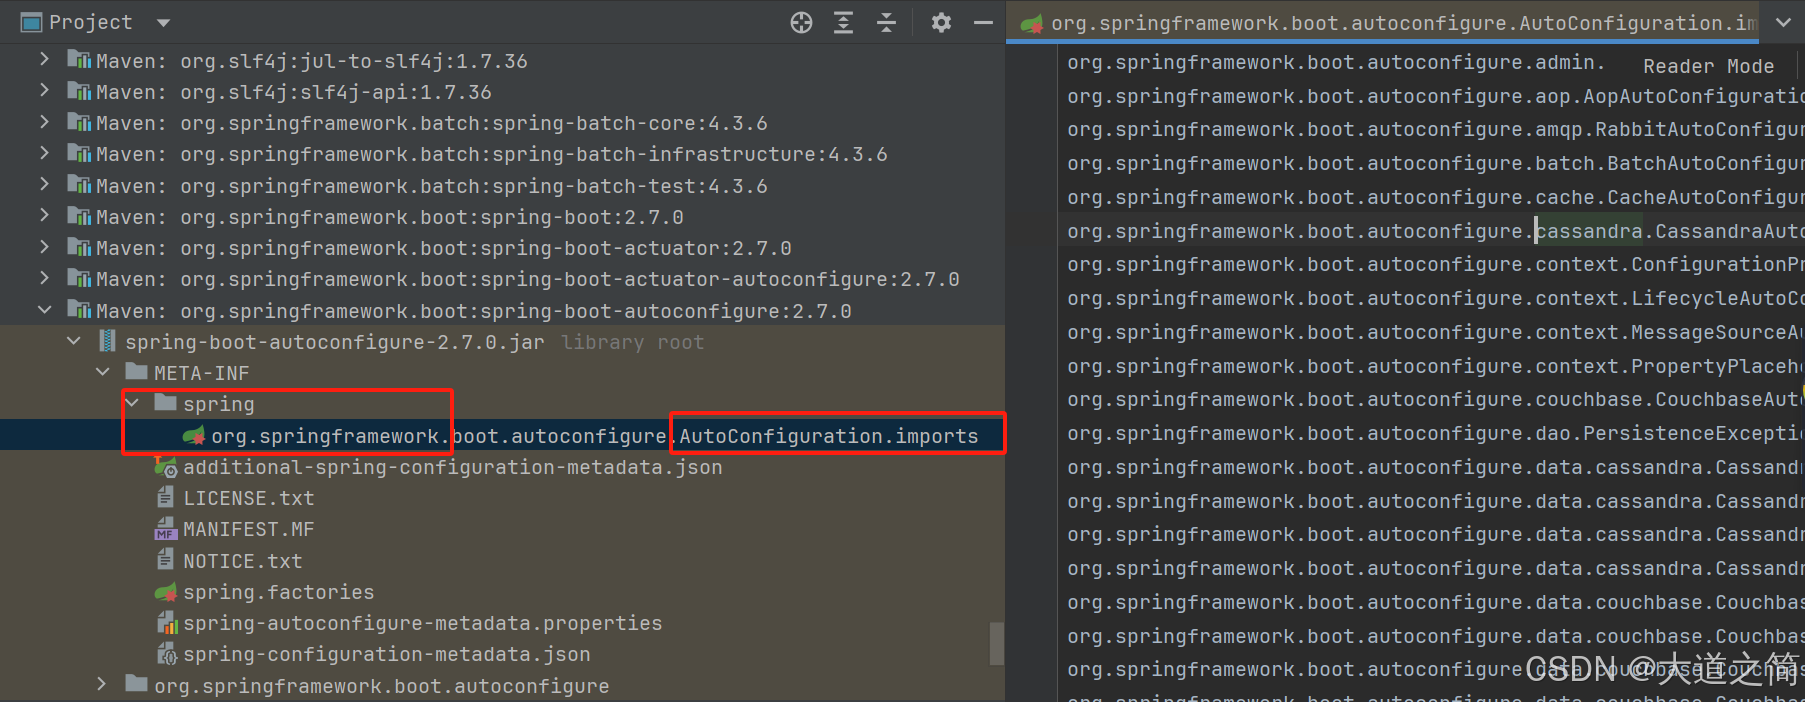
Task: Click the MANIFEST.MF file icon
Action: click(x=166, y=529)
